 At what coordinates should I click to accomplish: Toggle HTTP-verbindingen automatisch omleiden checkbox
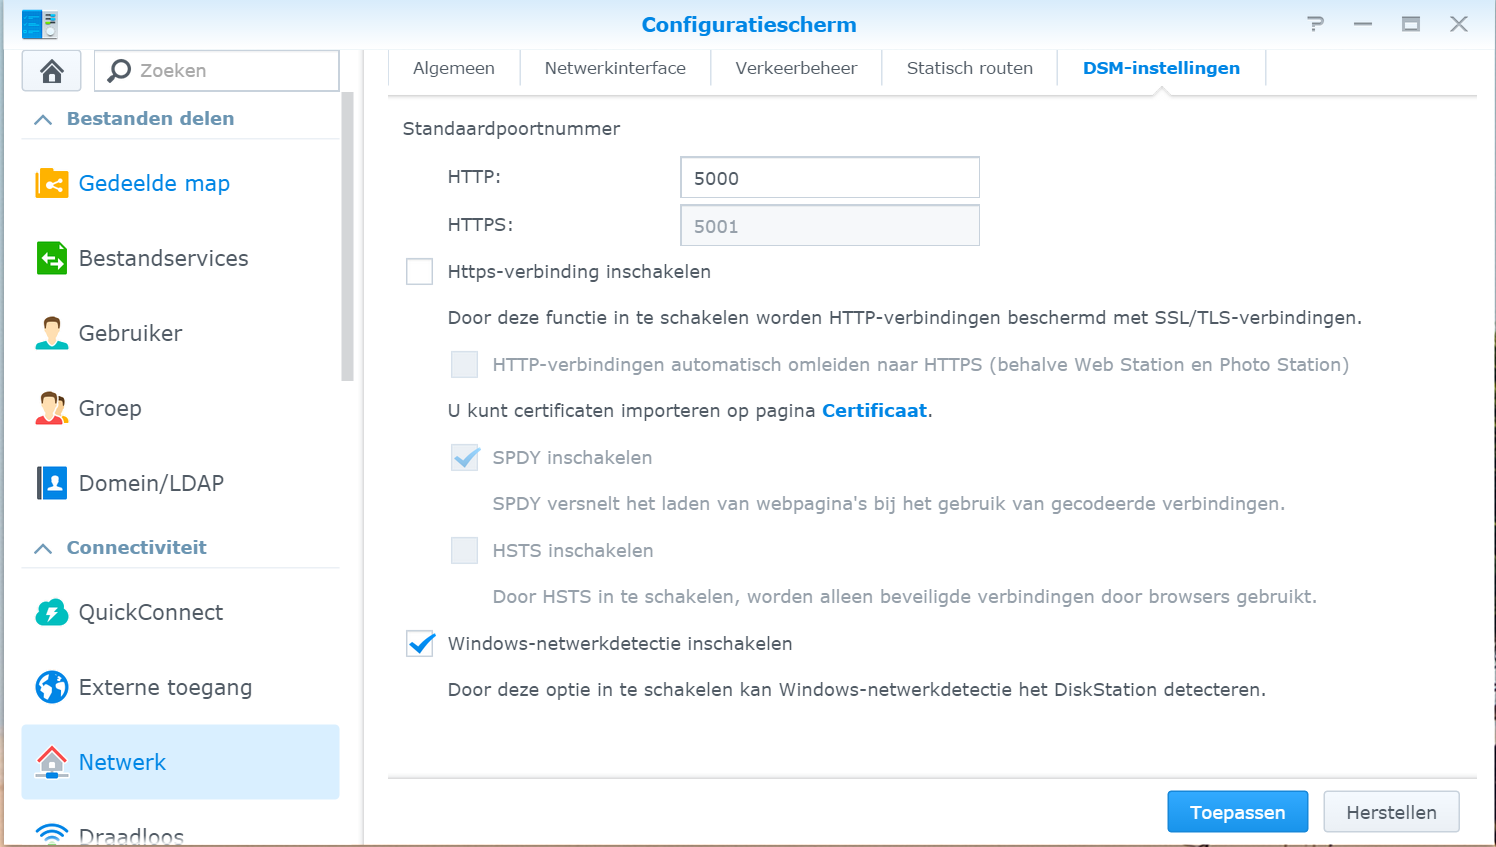(x=465, y=365)
